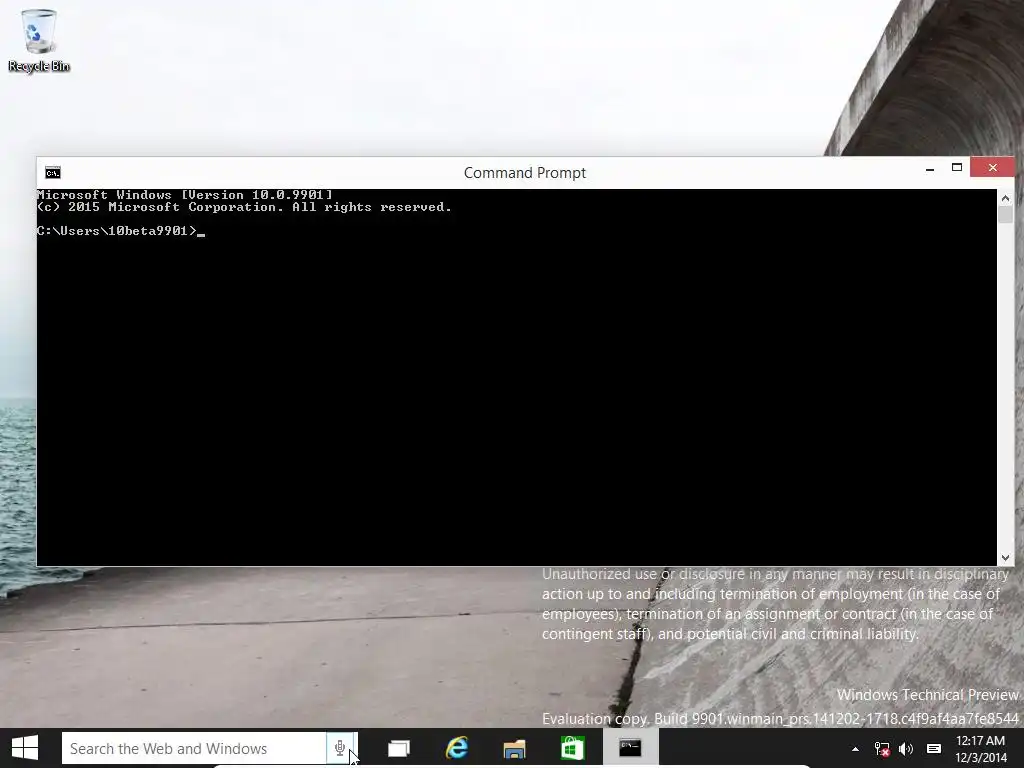The width and height of the screenshot is (1024, 768).
Task: Activate the microphone voice search icon
Action: point(340,748)
